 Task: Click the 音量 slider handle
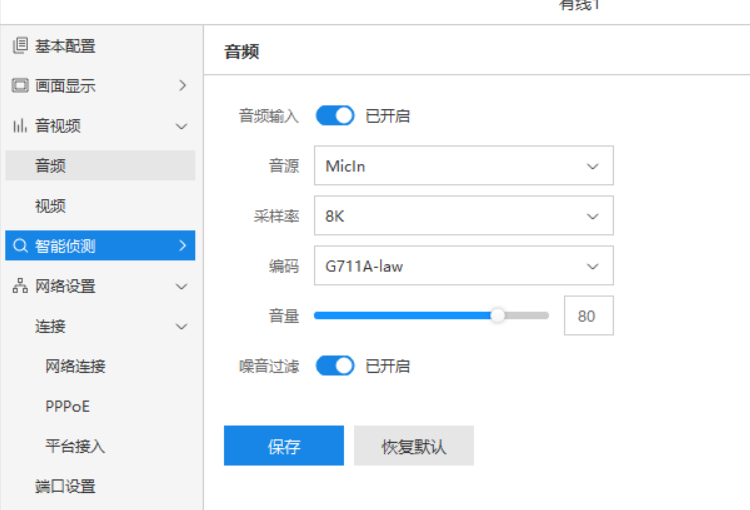[497, 315]
